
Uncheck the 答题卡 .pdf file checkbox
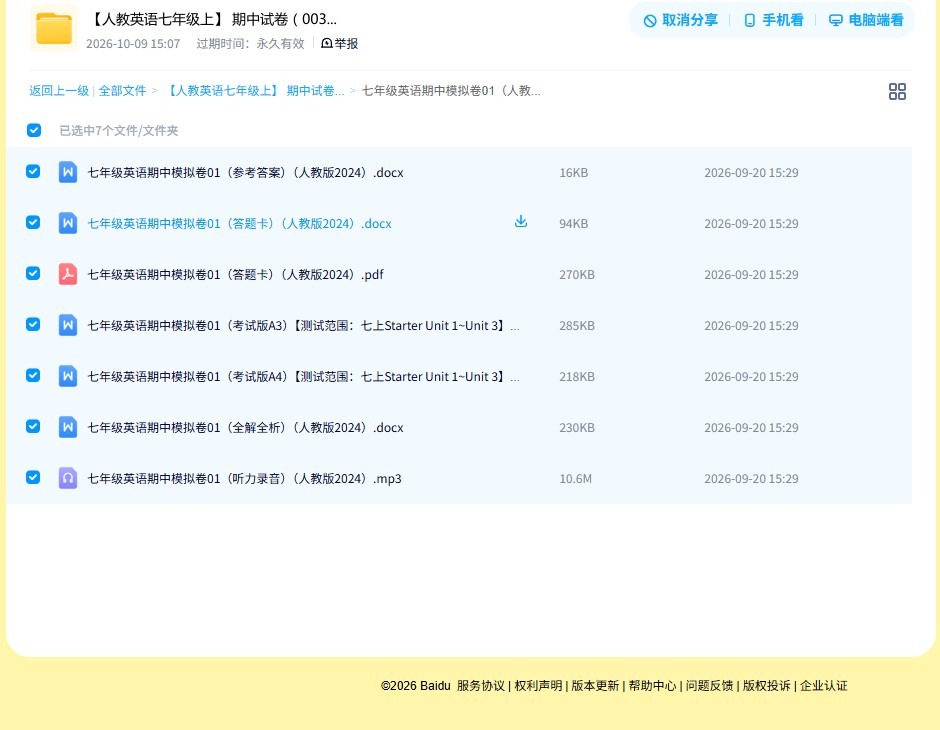click(33, 274)
